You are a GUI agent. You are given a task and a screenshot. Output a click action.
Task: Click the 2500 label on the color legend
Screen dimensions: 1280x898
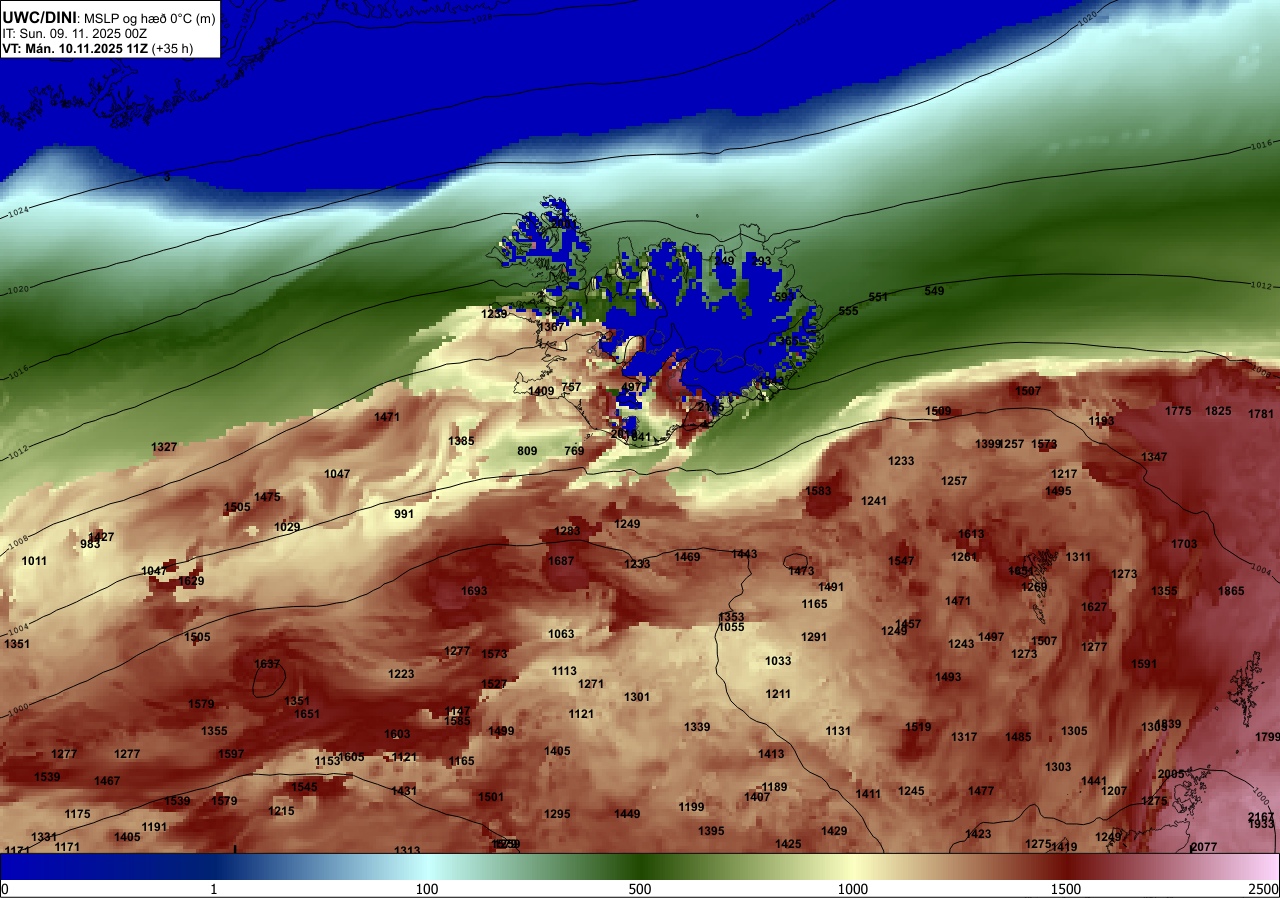pos(1265,889)
